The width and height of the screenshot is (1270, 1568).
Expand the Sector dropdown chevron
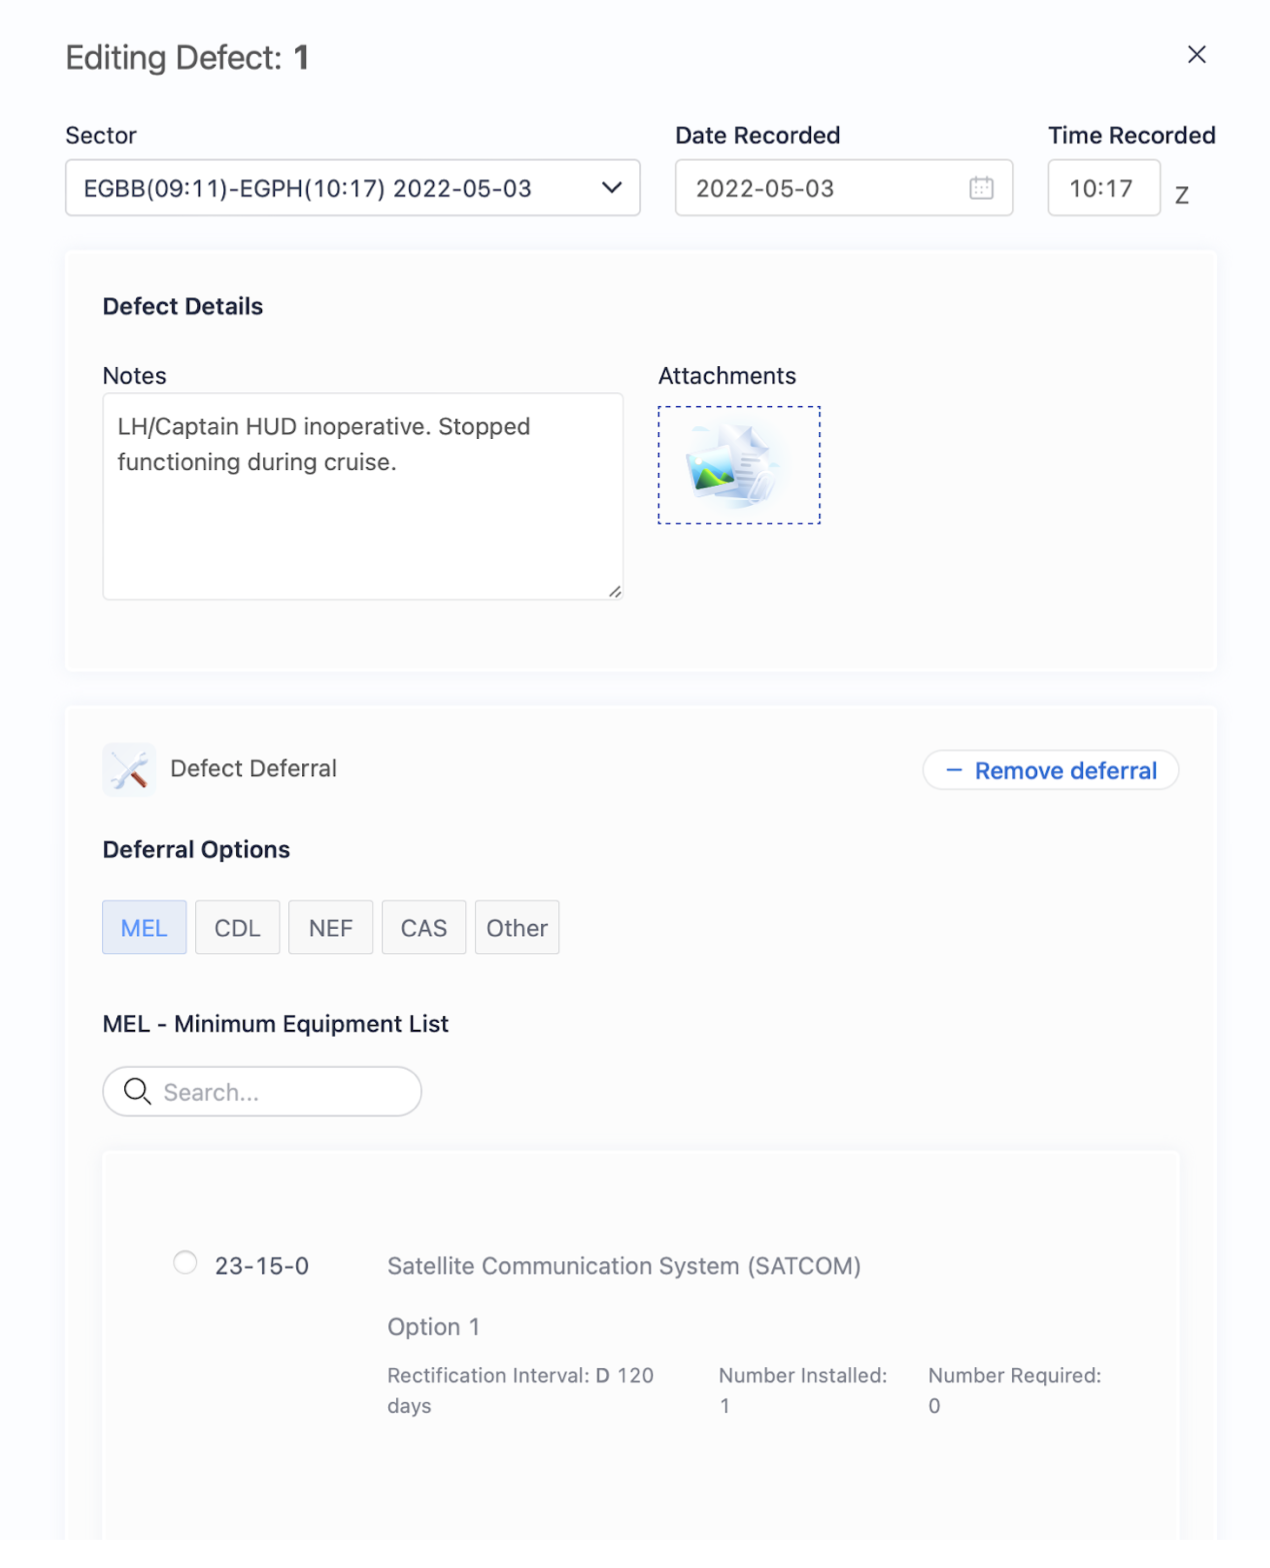coord(611,188)
